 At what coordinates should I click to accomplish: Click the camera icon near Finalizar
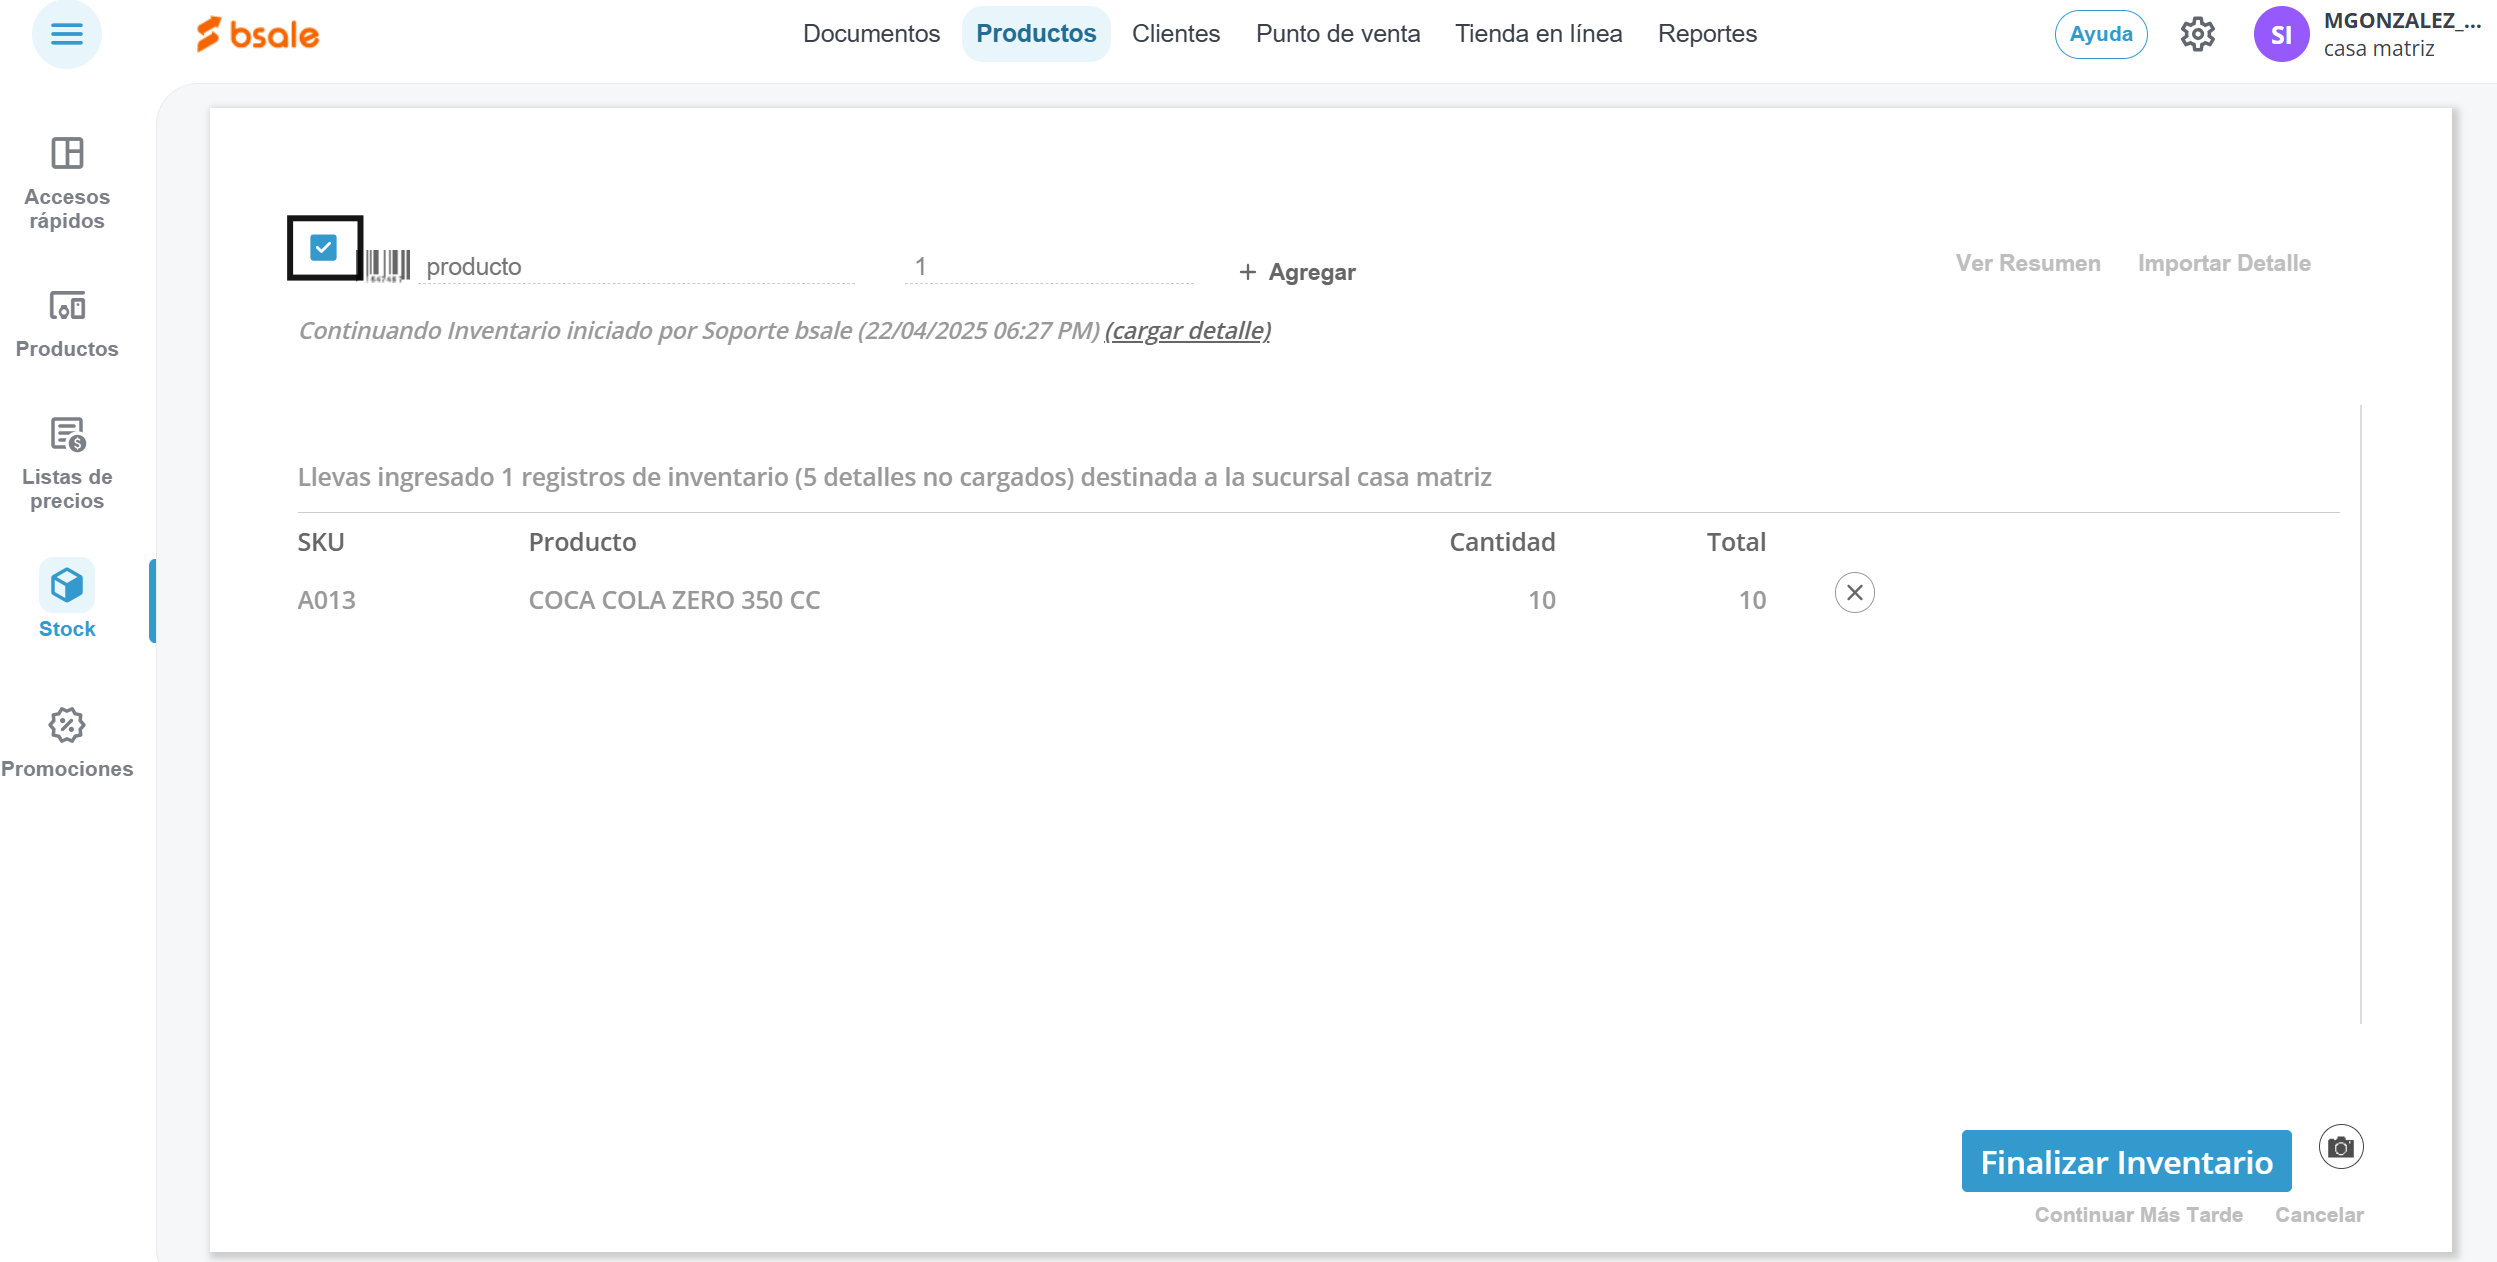[x=2340, y=1147]
